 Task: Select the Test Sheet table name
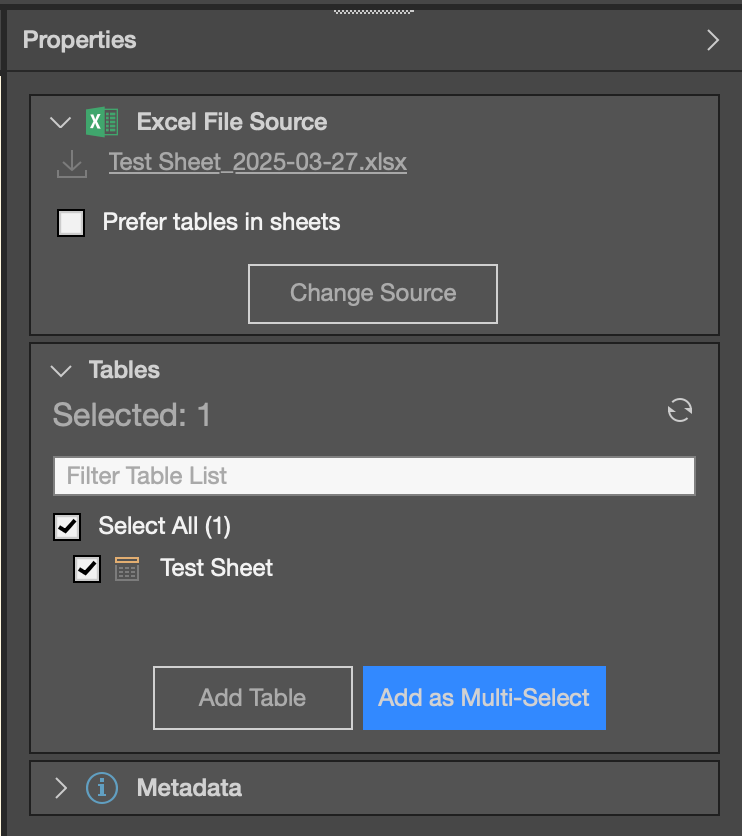(216, 568)
